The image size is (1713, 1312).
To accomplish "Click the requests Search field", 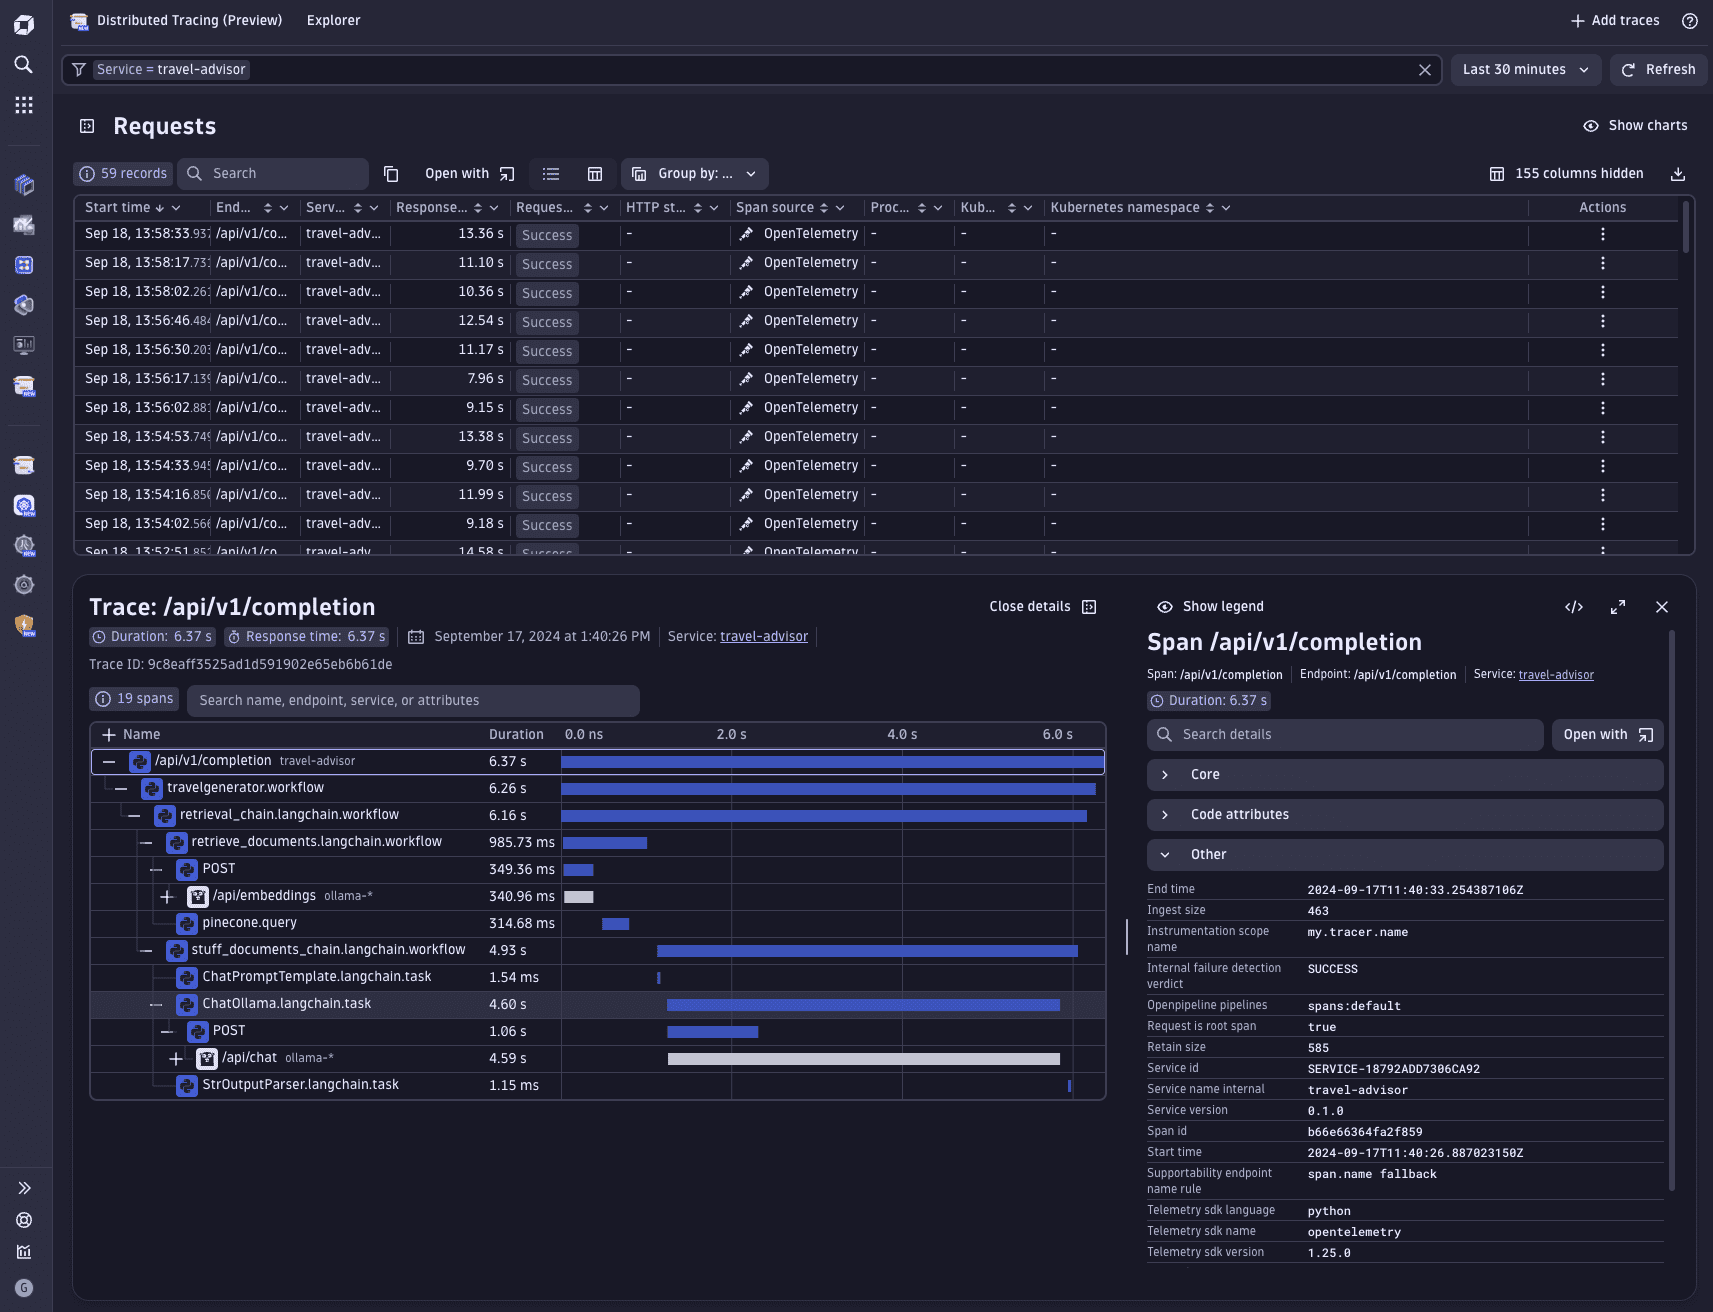I will tap(273, 174).
